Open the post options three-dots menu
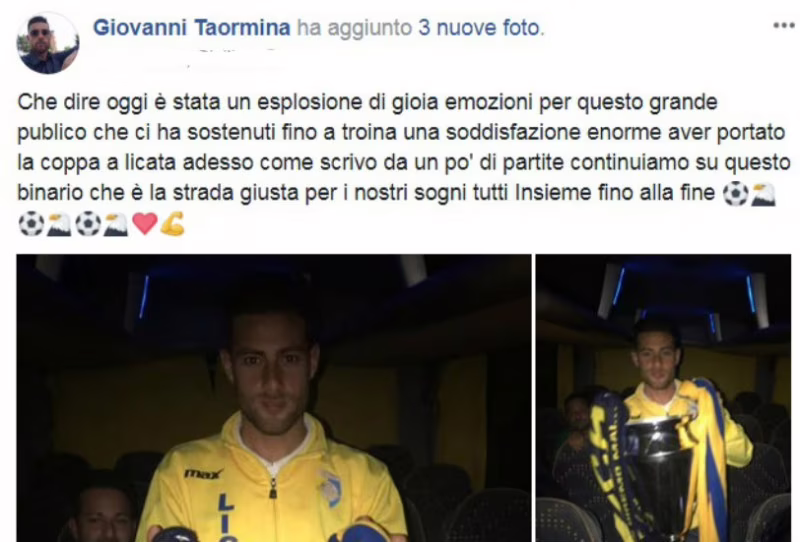Screen dimensions: 800x542 click(x=784, y=26)
